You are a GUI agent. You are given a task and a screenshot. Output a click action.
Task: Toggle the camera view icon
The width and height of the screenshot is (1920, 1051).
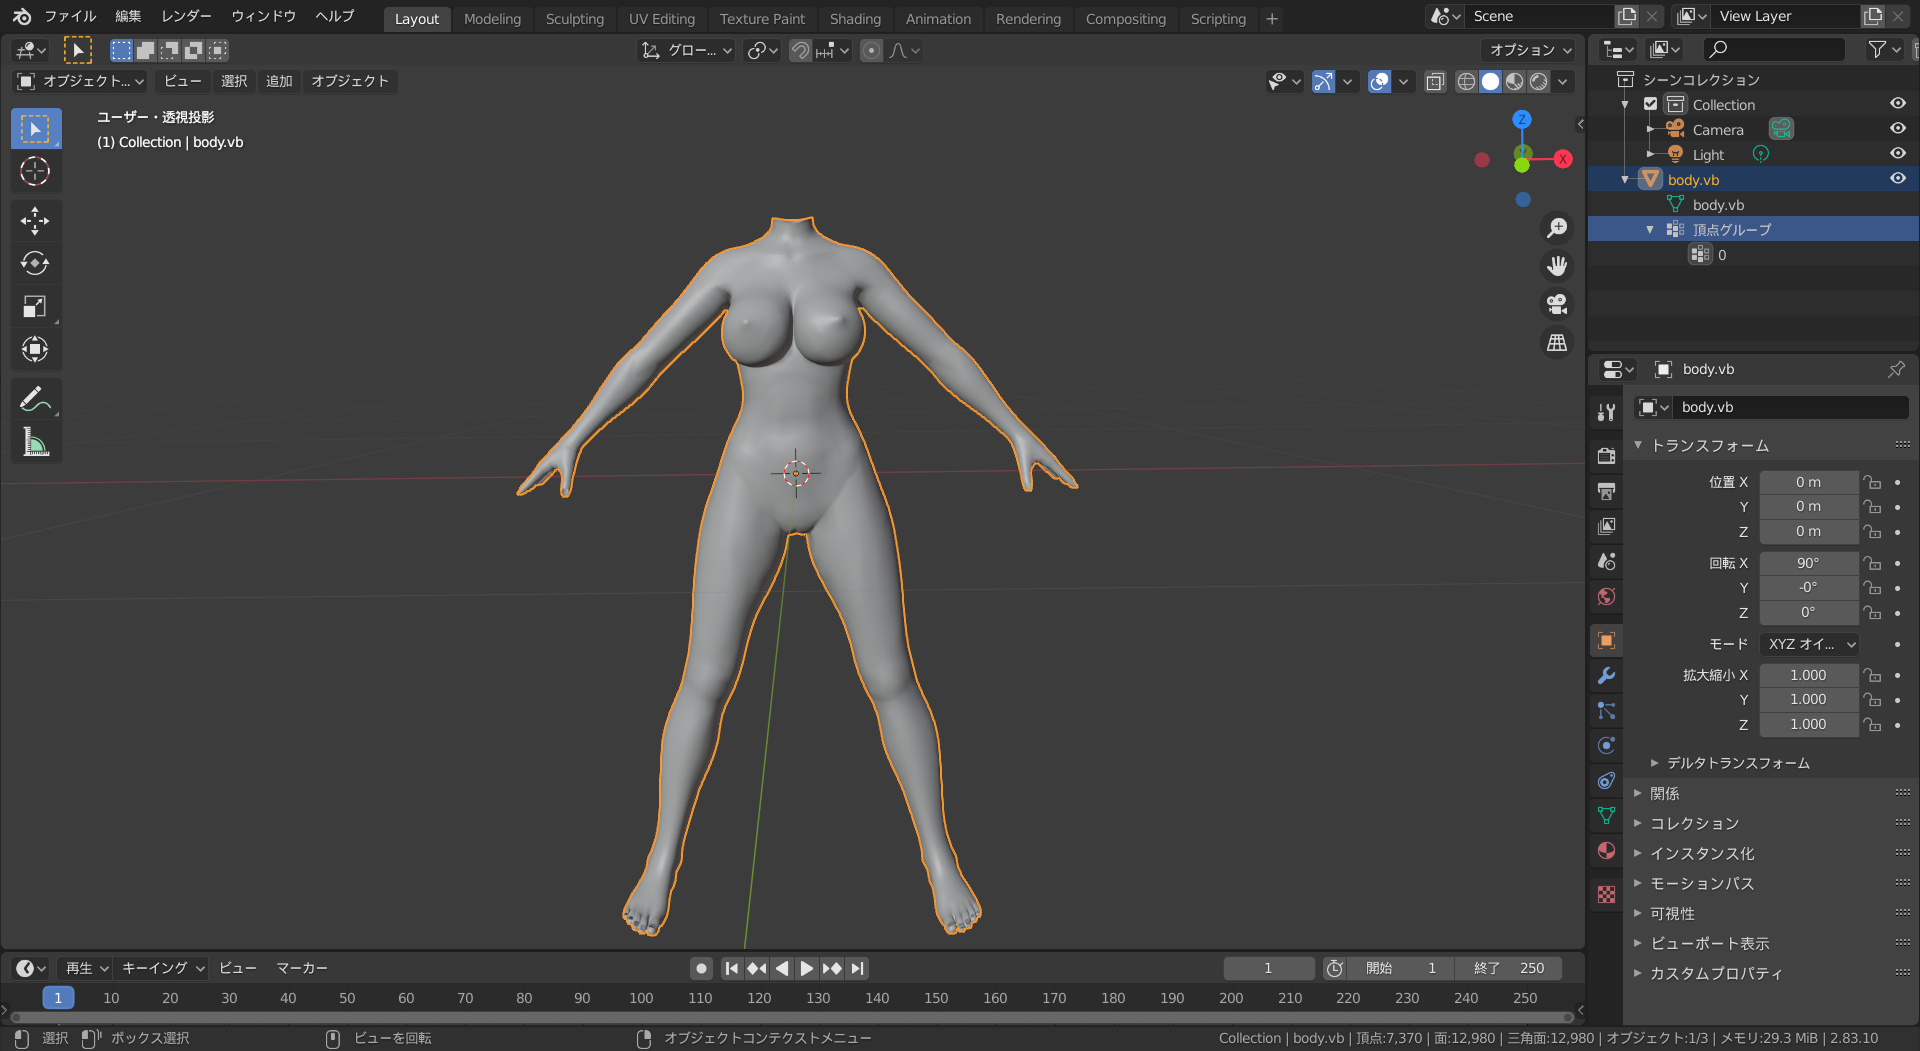(x=1557, y=304)
